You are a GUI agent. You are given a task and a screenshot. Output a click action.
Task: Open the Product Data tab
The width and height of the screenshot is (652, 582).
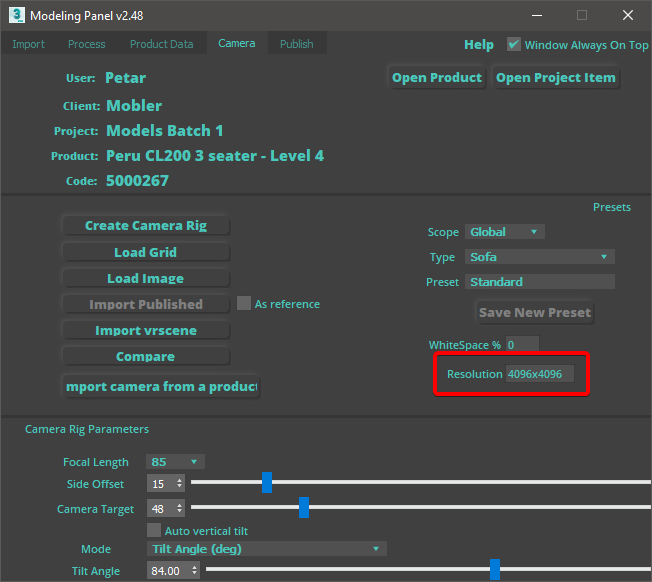point(161,44)
